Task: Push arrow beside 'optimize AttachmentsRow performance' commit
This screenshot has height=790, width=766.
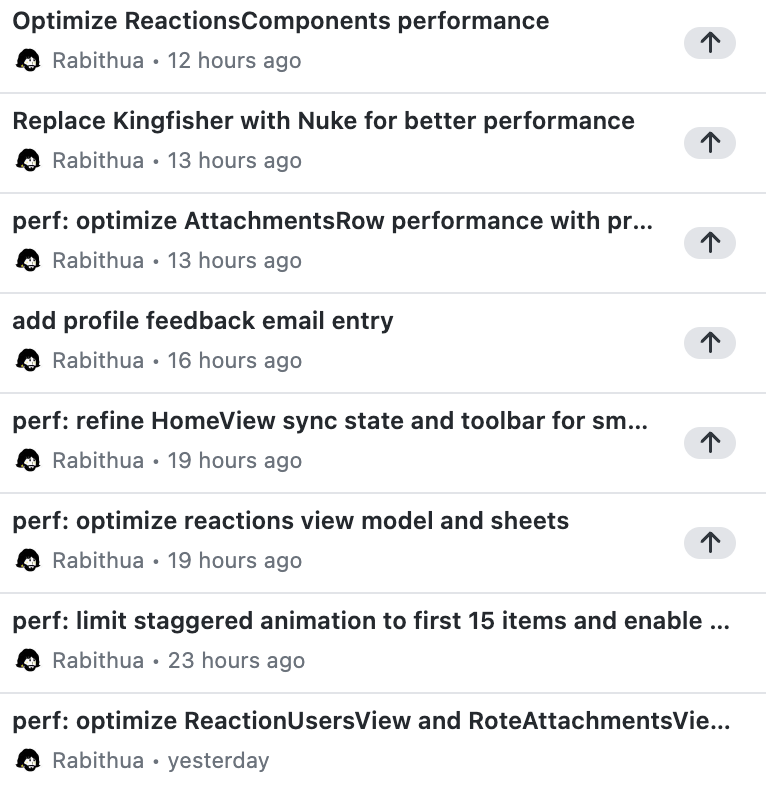Action: click(709, 242)
